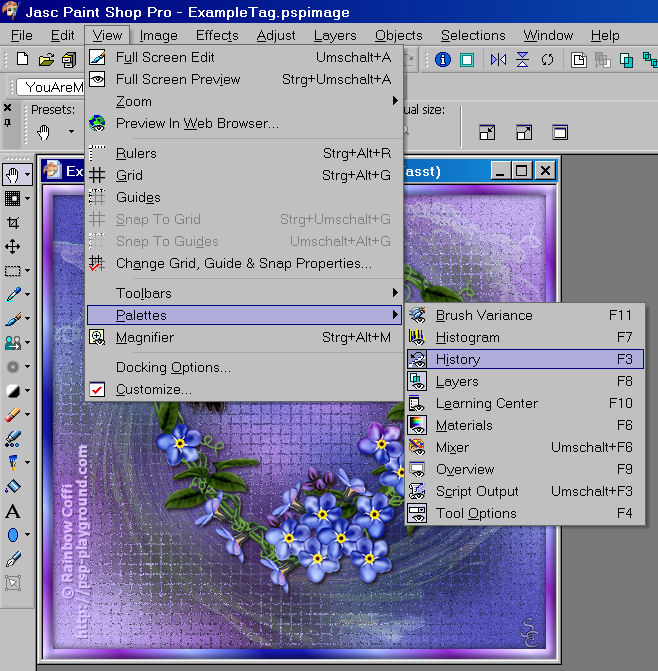Click the last window-fit icon in Tool Options
Screen dimensions: 658x671
click(x=559, y=132)
